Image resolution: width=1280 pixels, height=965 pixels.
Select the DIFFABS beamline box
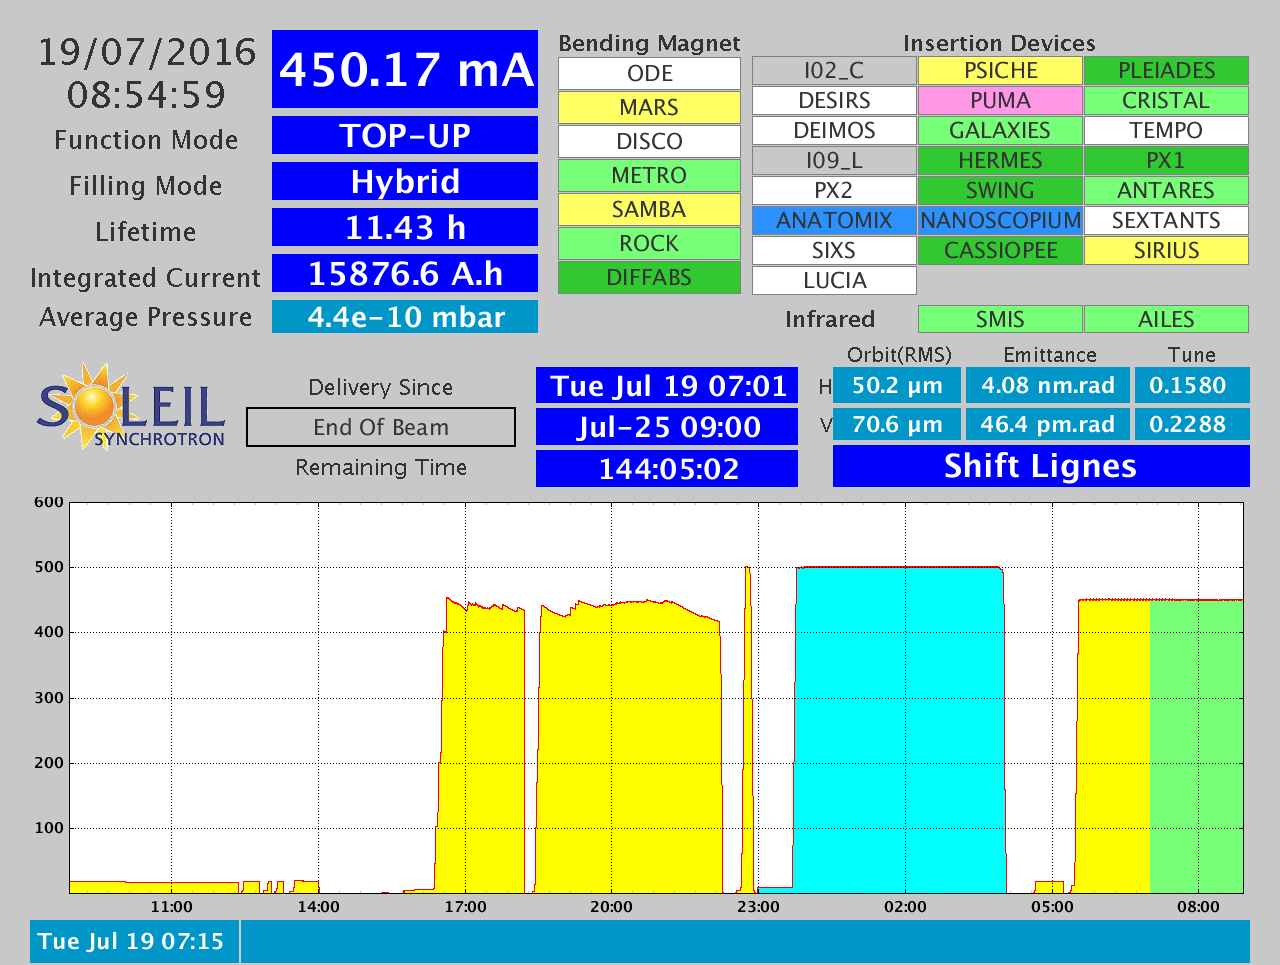[649, 277]
